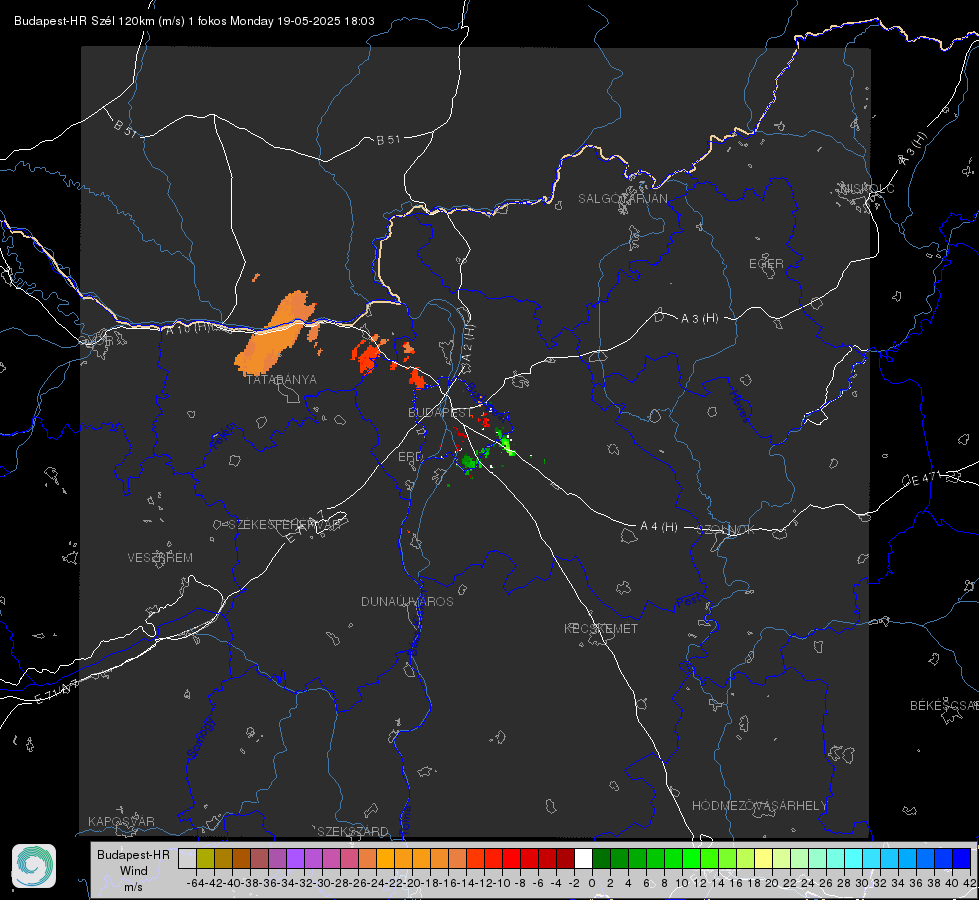Click the BEKESCSABA city label

[x=944, y=706]
